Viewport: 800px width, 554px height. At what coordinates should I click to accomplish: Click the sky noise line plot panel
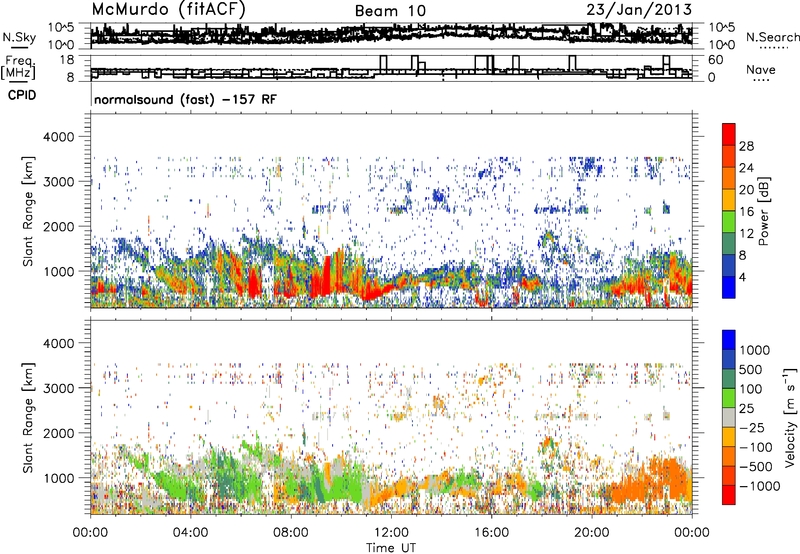391,36
